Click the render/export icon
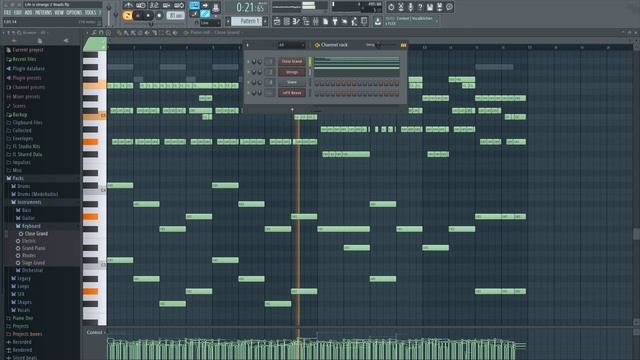Image resolution: width=640 pixels, height=360 pixels. (440, 7)
